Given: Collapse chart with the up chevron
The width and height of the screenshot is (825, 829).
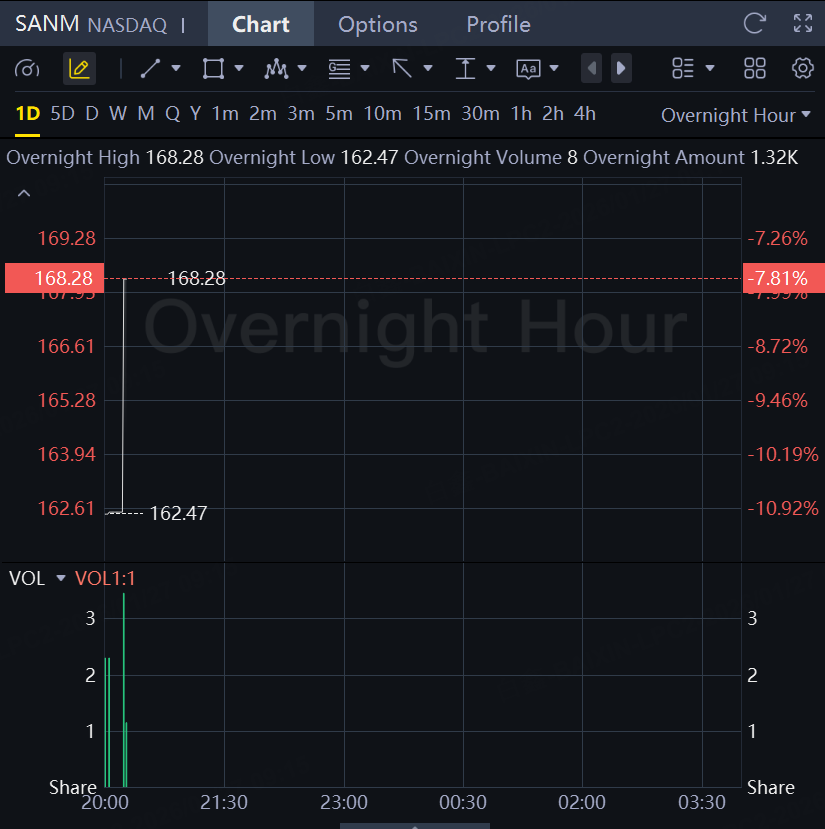Looking at the screenshot, I should pyautogui.click(x=24, y=194).
